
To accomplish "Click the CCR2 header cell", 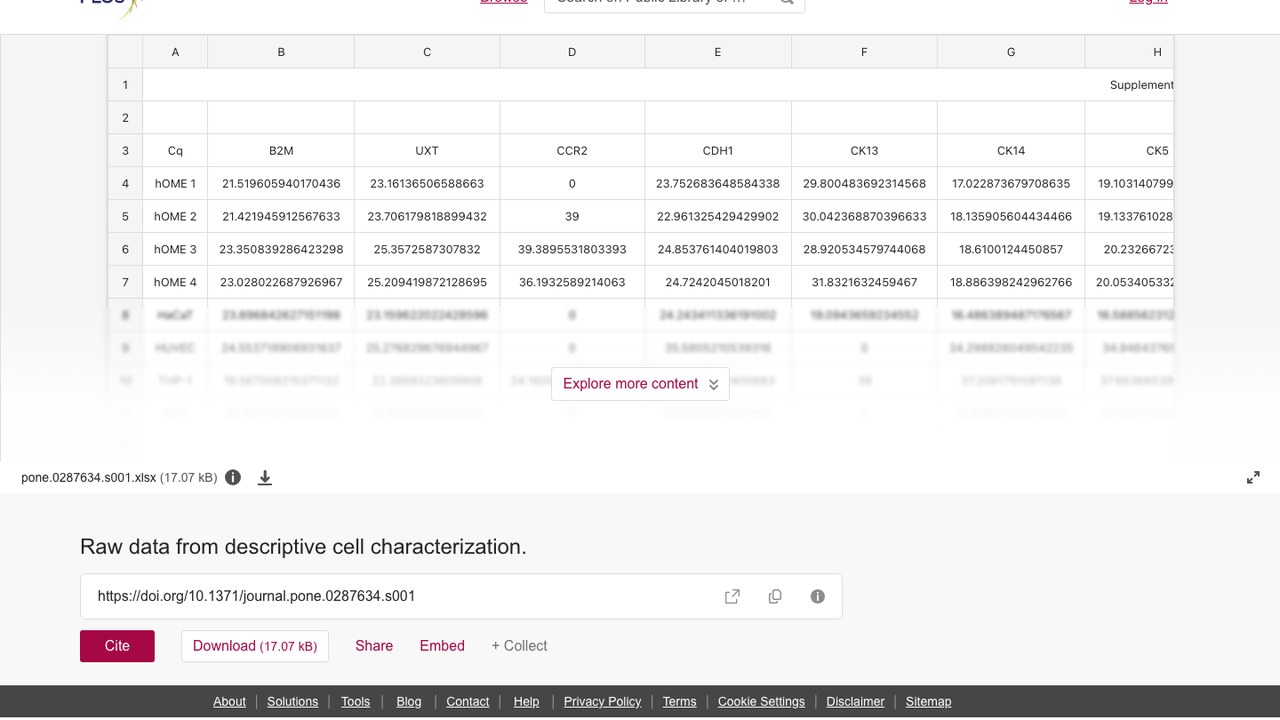I will click(x=572, y=151).
